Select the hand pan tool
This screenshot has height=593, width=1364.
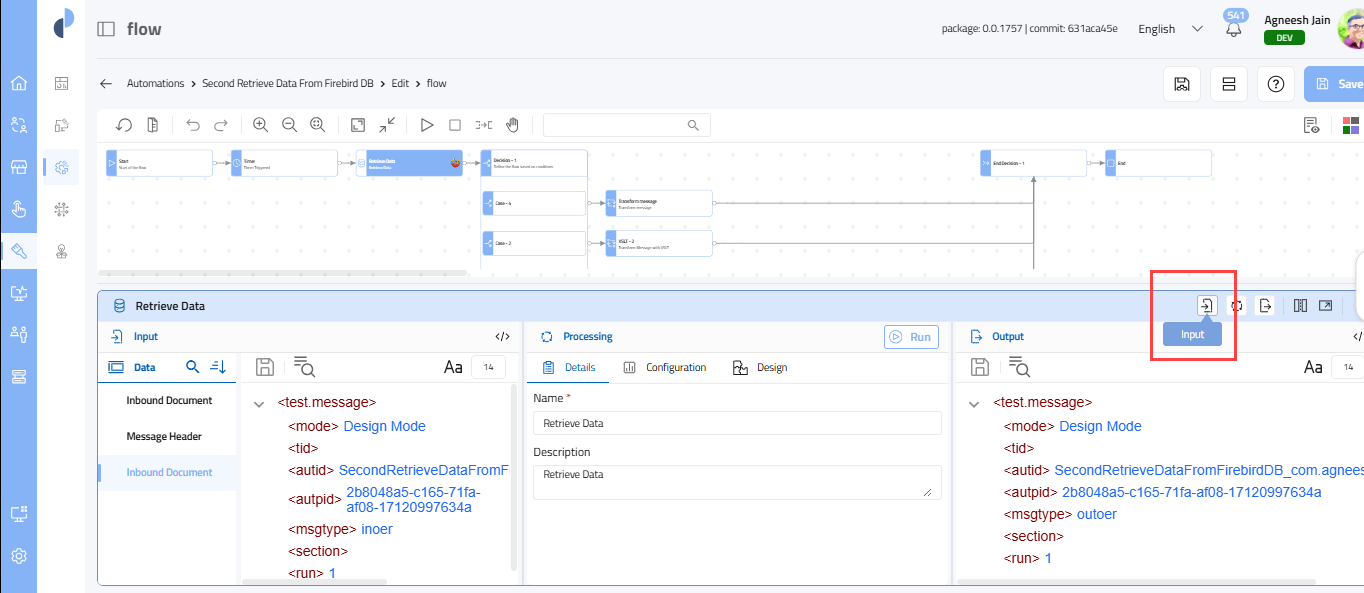click(x=512, y=125)
